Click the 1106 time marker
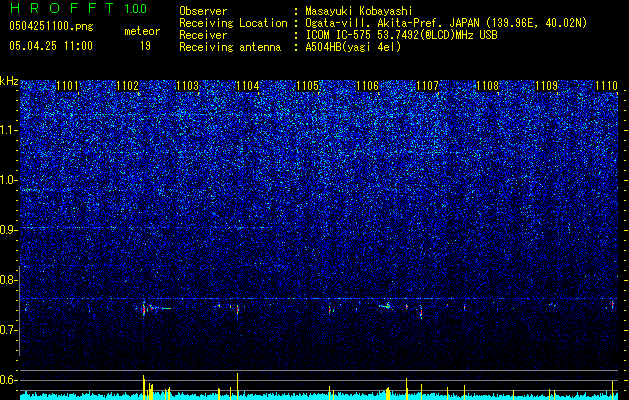 point(367,86)
